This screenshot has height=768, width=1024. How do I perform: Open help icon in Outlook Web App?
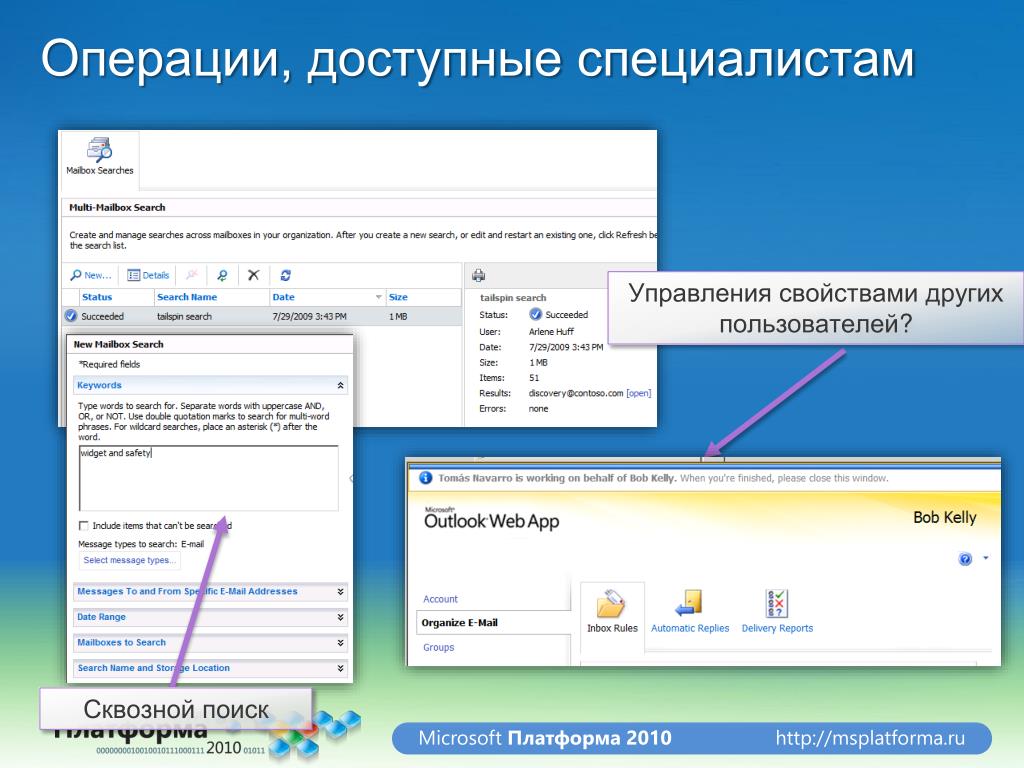(x=965, y=559)
